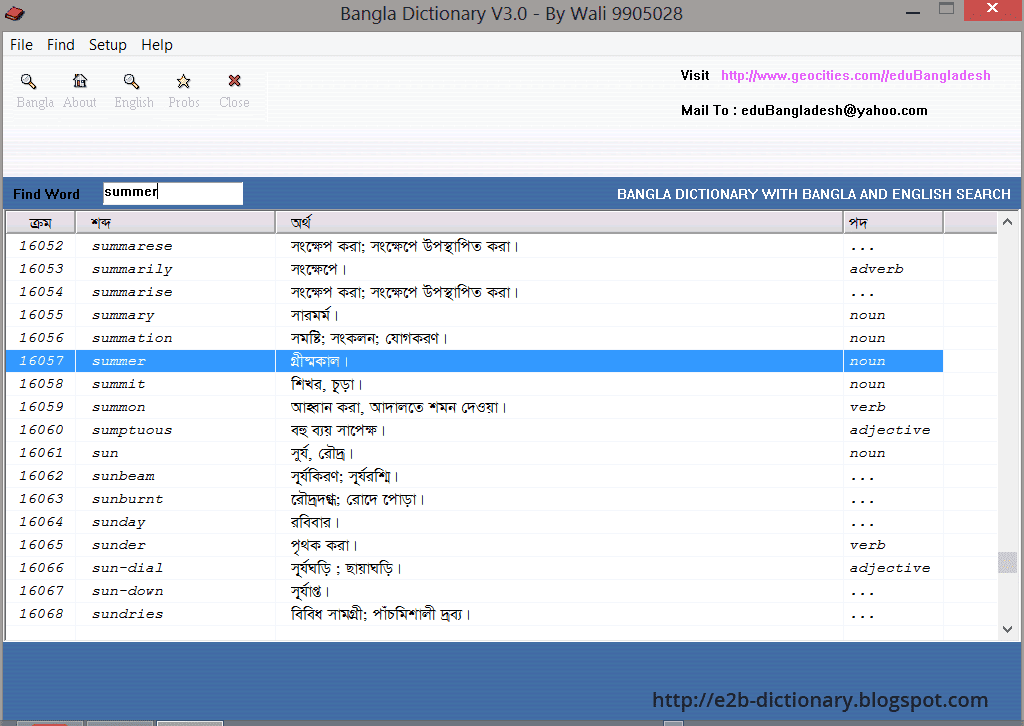This screenshot has height=726, width=1024.
Task: Click the eduBangladesh@yahoo.com mail address
Action: coord(834,110)
